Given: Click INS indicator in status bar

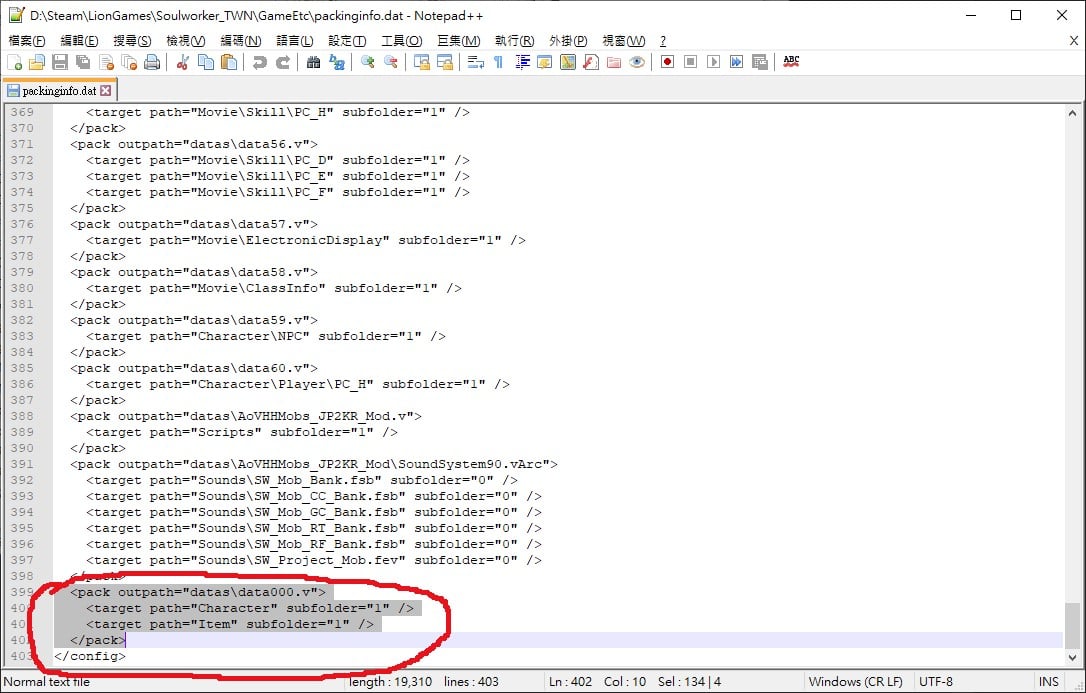Looking at the screenshot, I should pos(1049,682).
